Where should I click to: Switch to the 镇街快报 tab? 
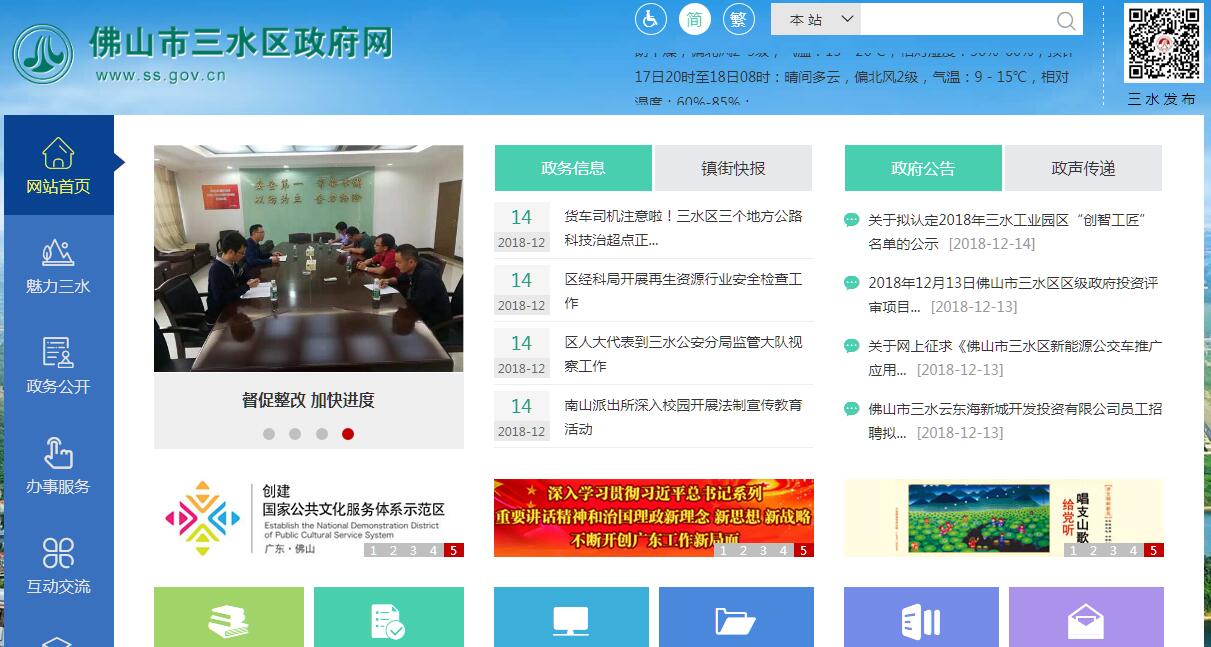(733, 168)
